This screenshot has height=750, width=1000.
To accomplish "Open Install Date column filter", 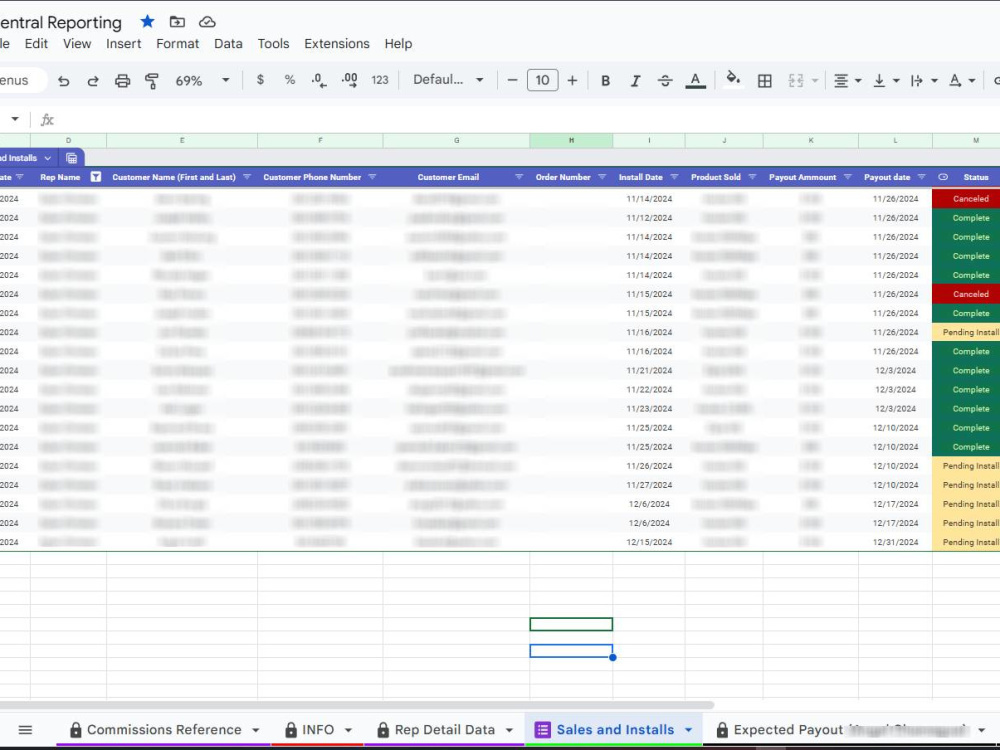I will point(674,177).
